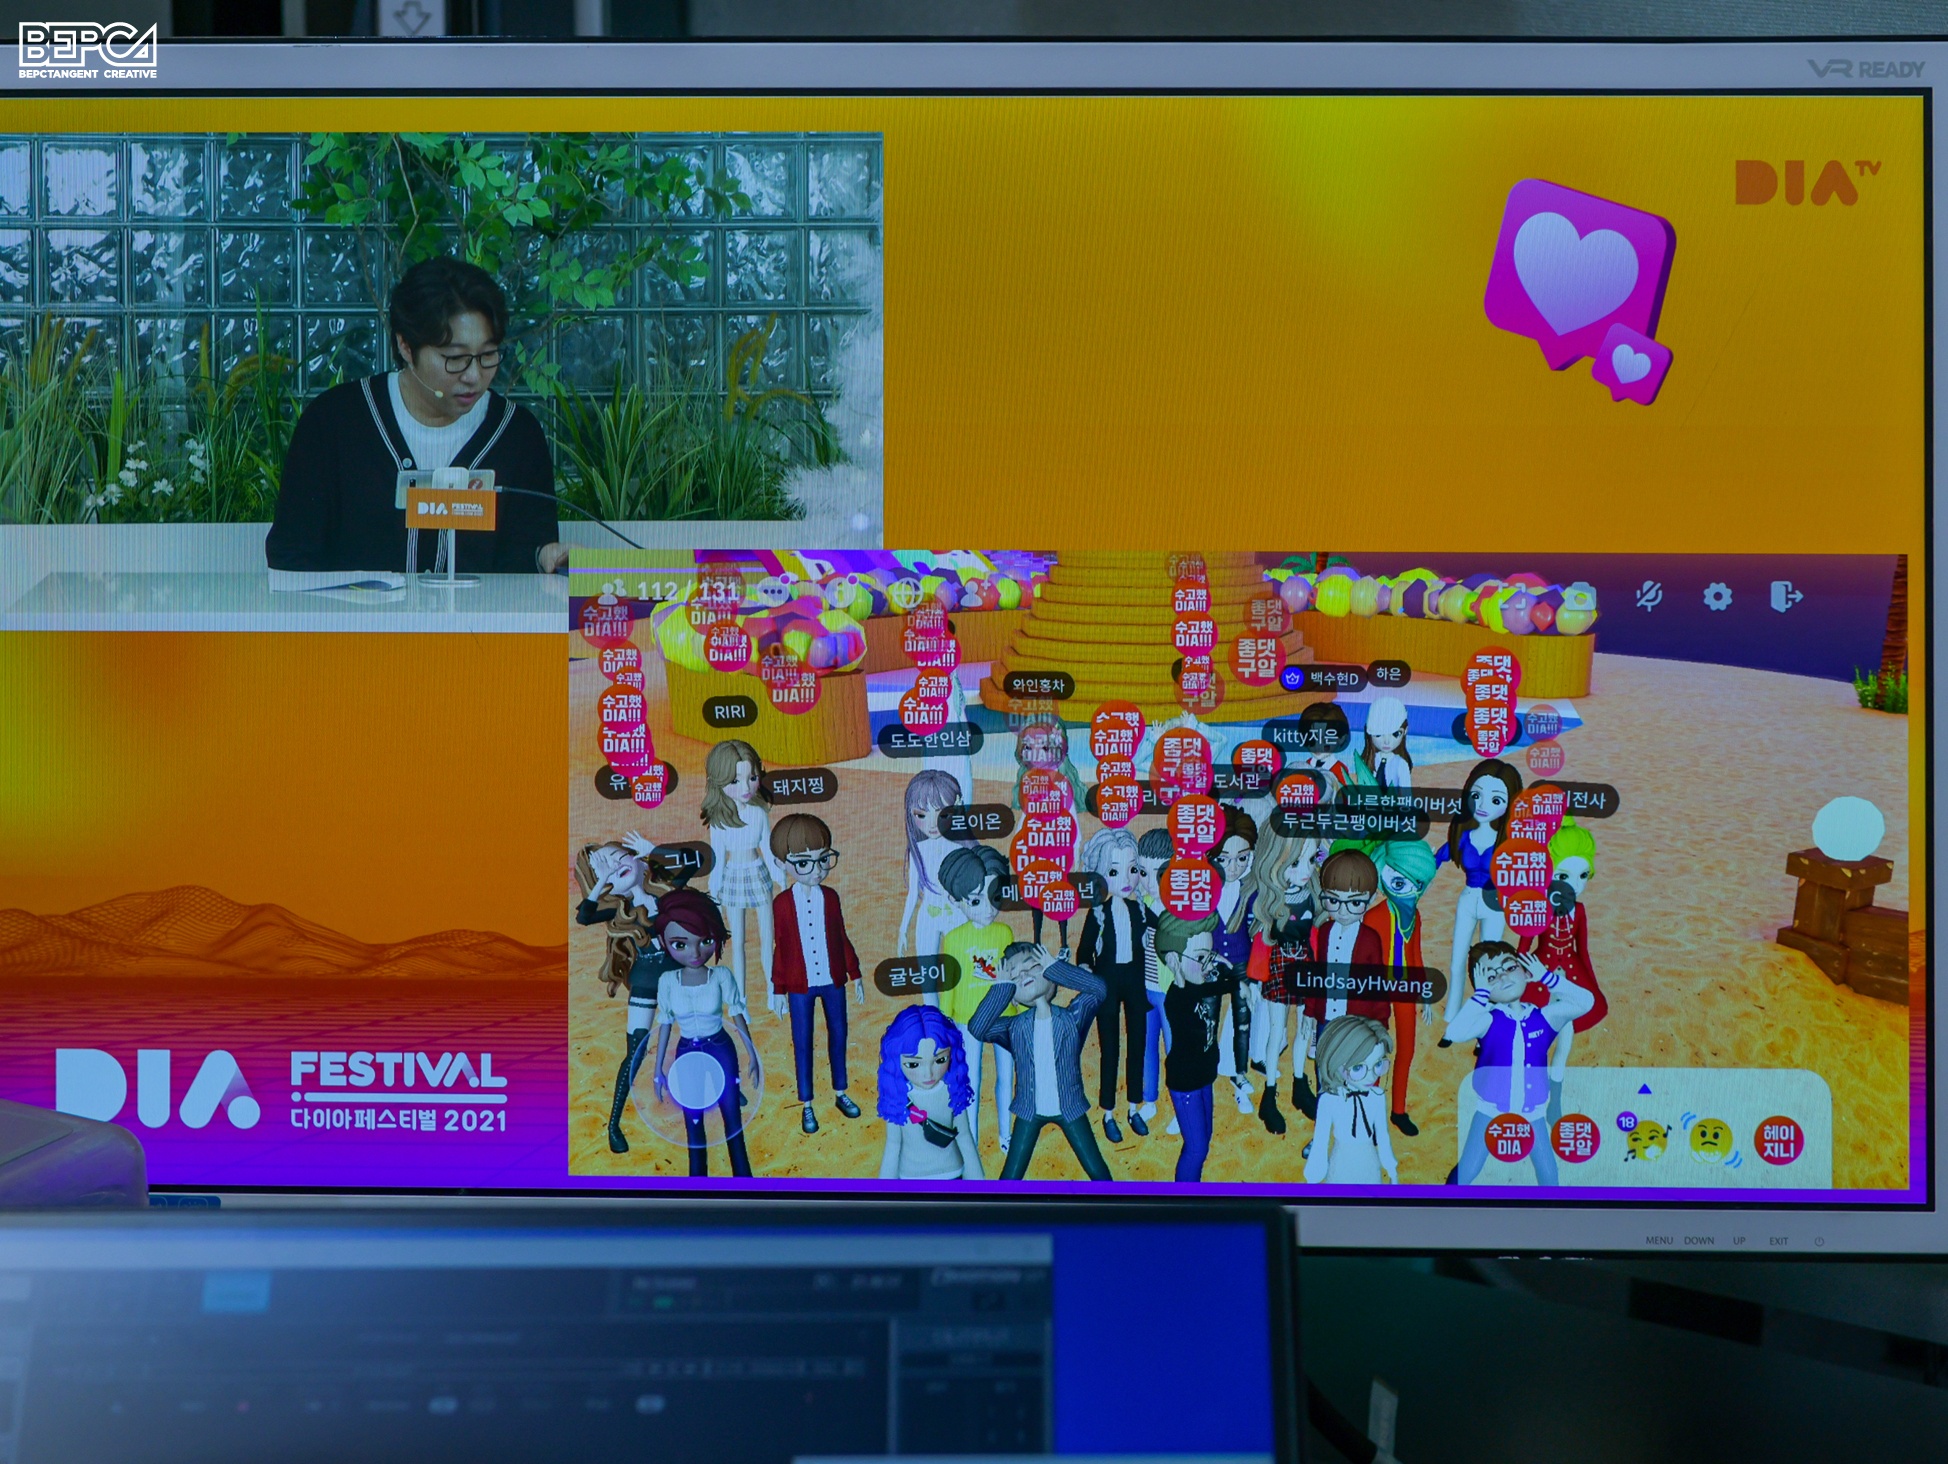Image resolution: width=1948 pixels, height=1464 pixels.
Task: Expand the emote panel with up arrow
Action: pyautogui.click(x=1644, y=1089)
